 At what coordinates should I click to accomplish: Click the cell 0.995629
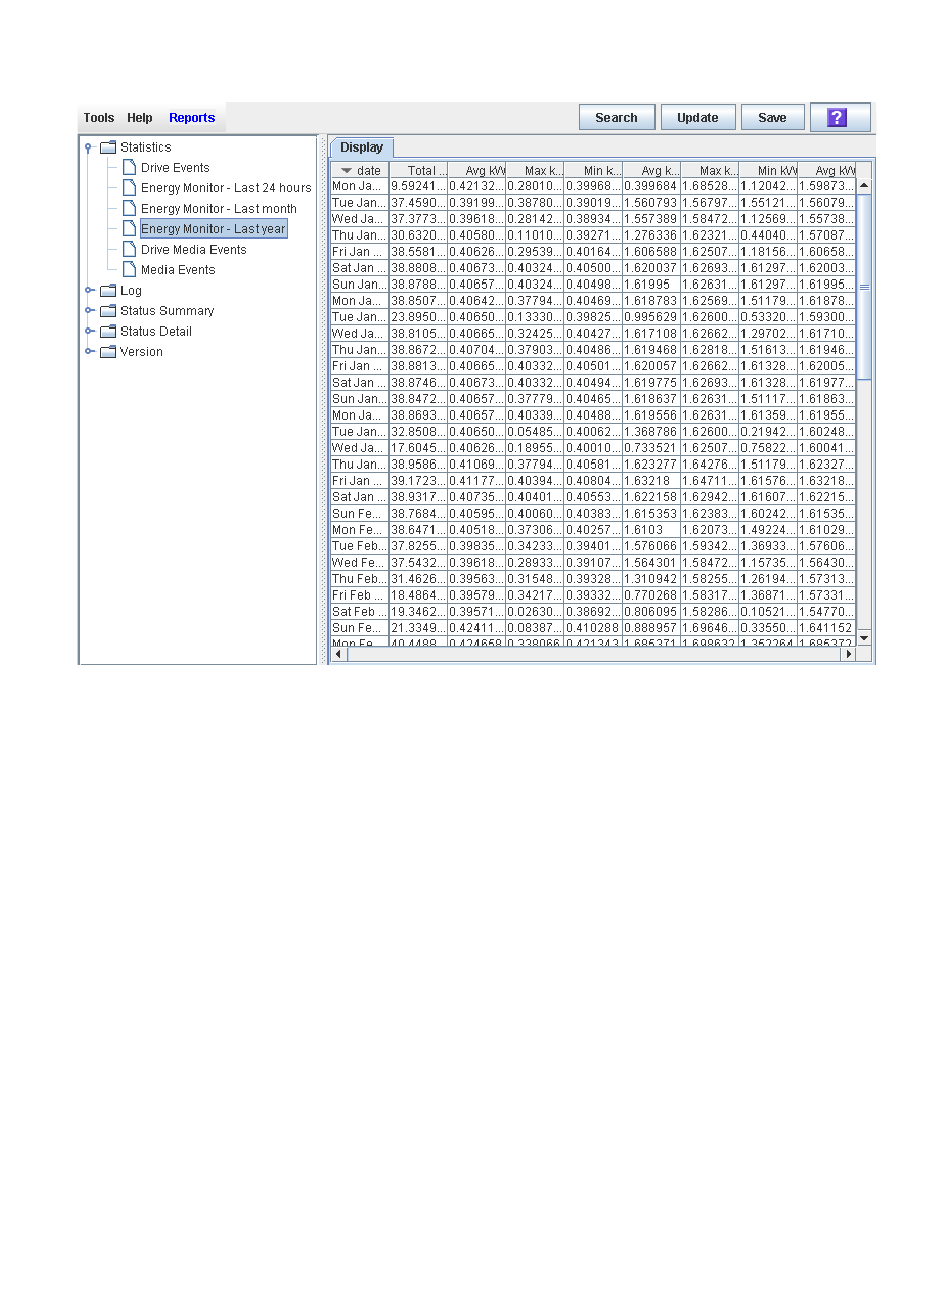click(652, 317)
